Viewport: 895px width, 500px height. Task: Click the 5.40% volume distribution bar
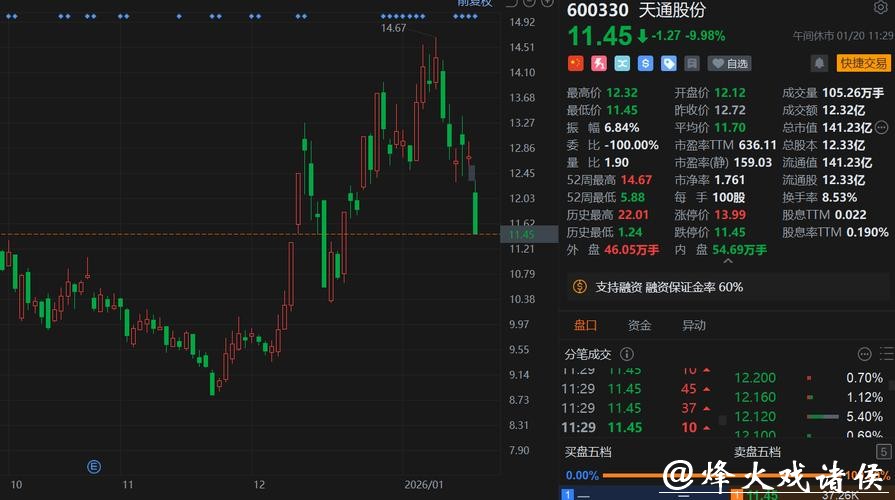[x=823, y=417]
